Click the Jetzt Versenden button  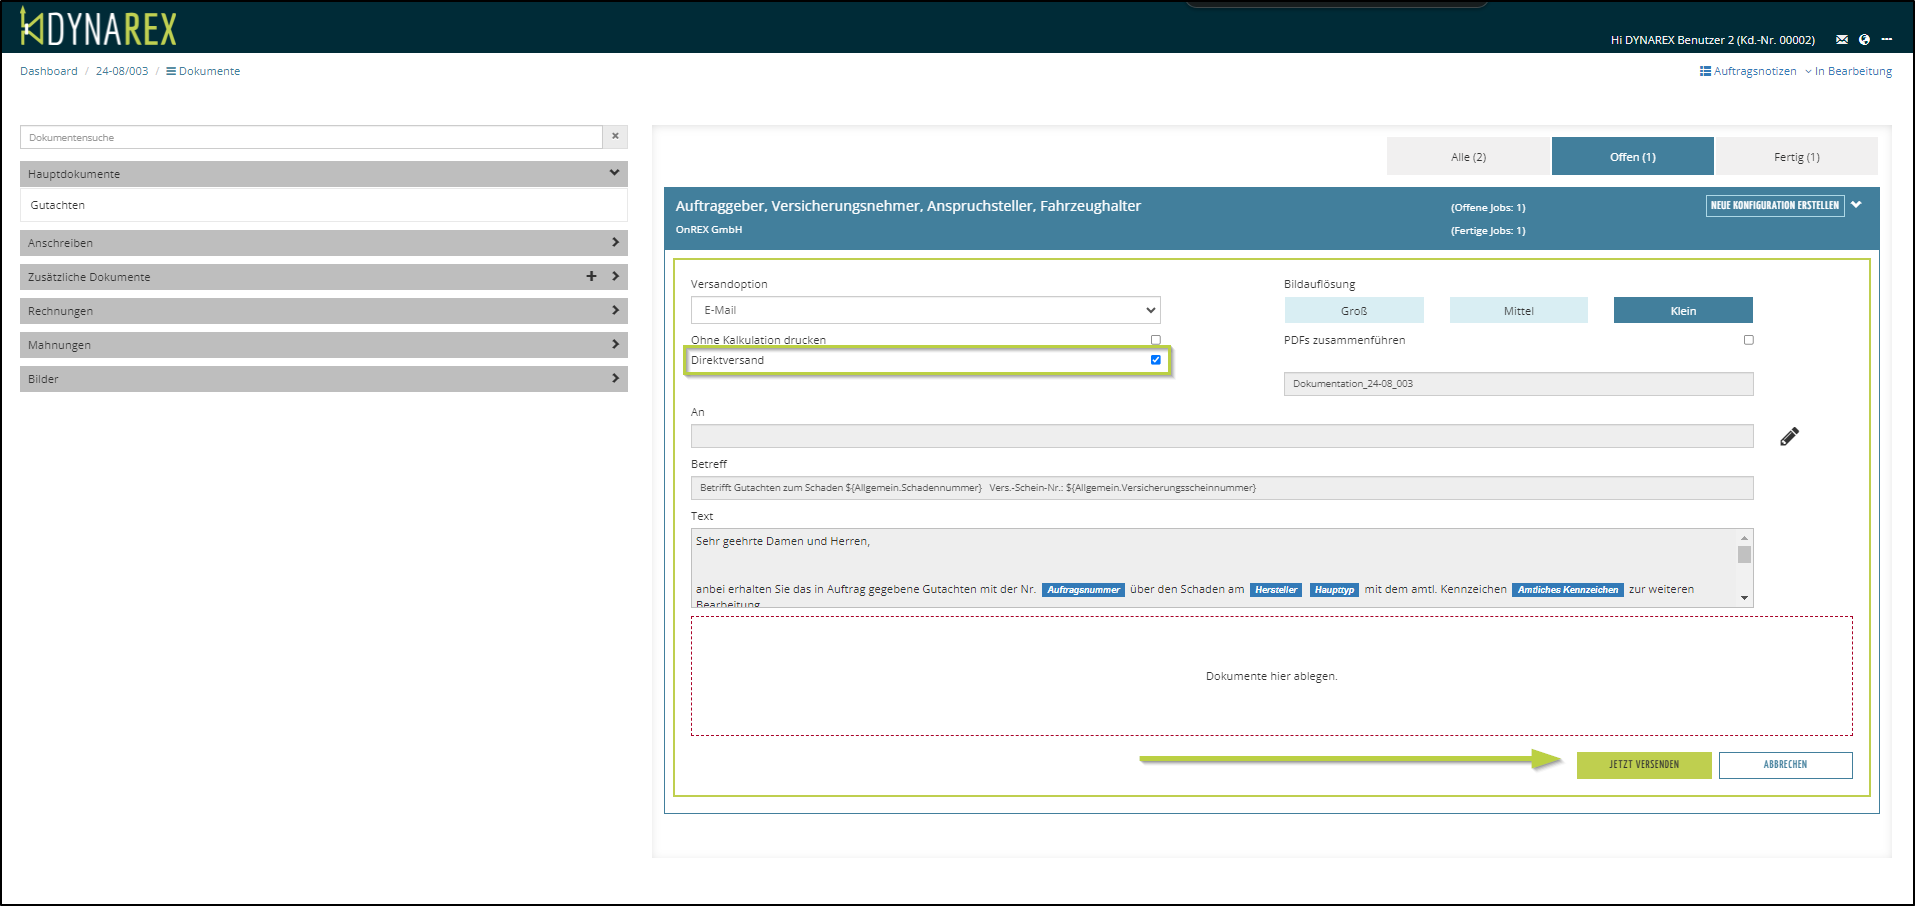[x=1643, y=765]
